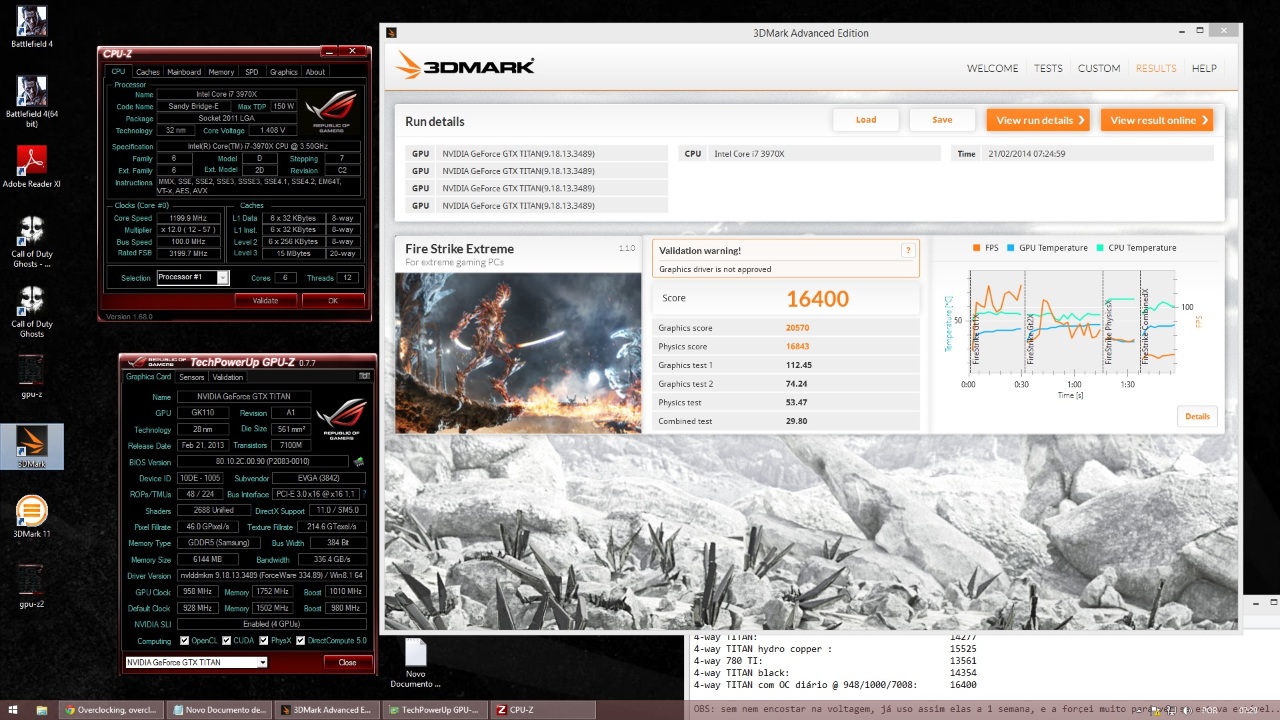Go to 3DMark HELP menu
The image size is (1280, 720).
coord(1204,68)
